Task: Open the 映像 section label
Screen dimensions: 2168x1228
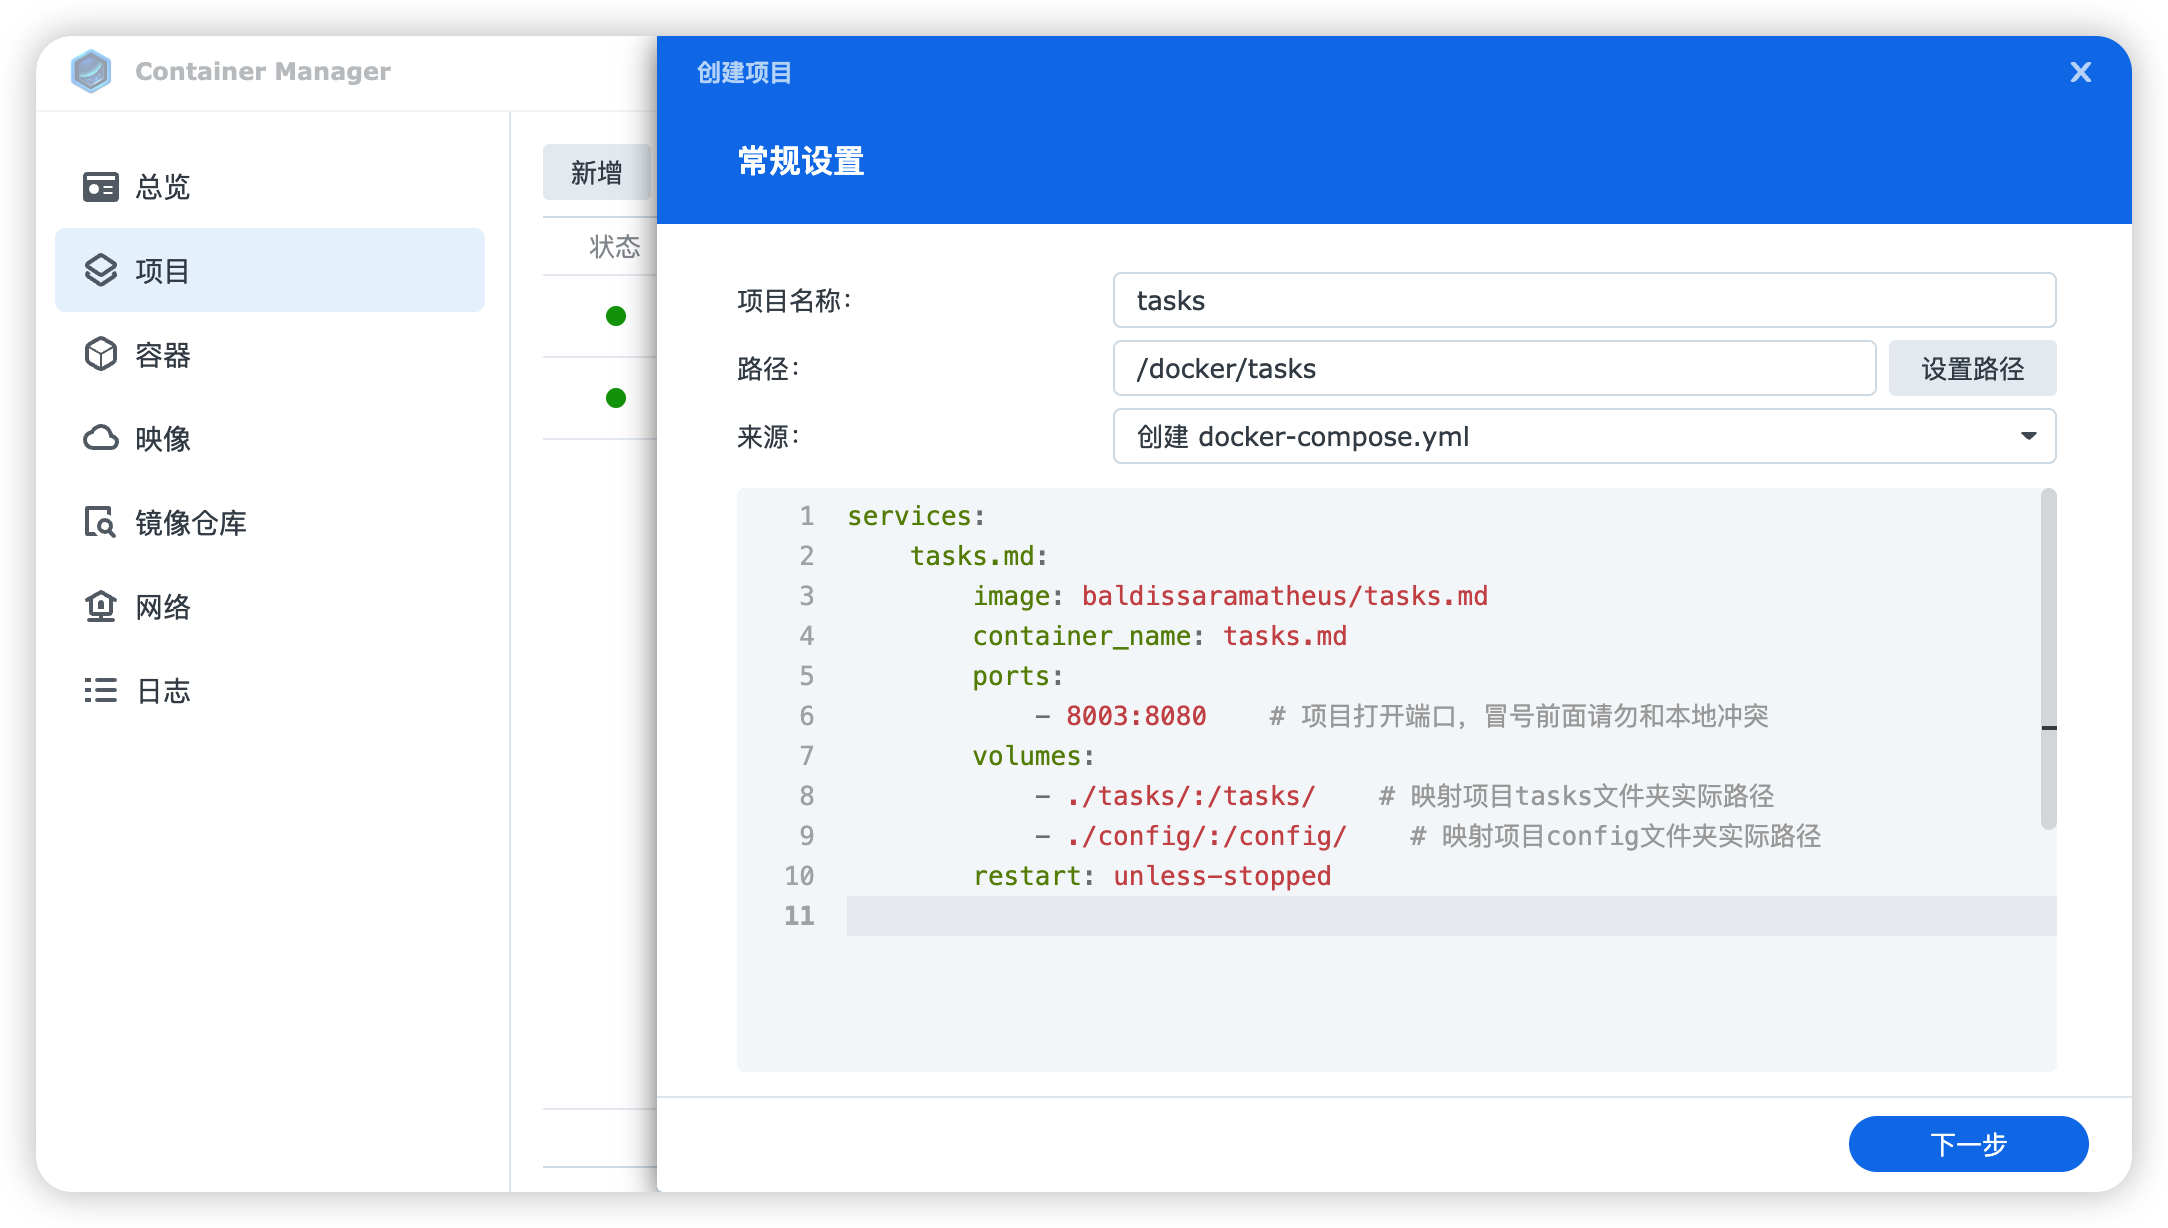Action: point(163,439)
